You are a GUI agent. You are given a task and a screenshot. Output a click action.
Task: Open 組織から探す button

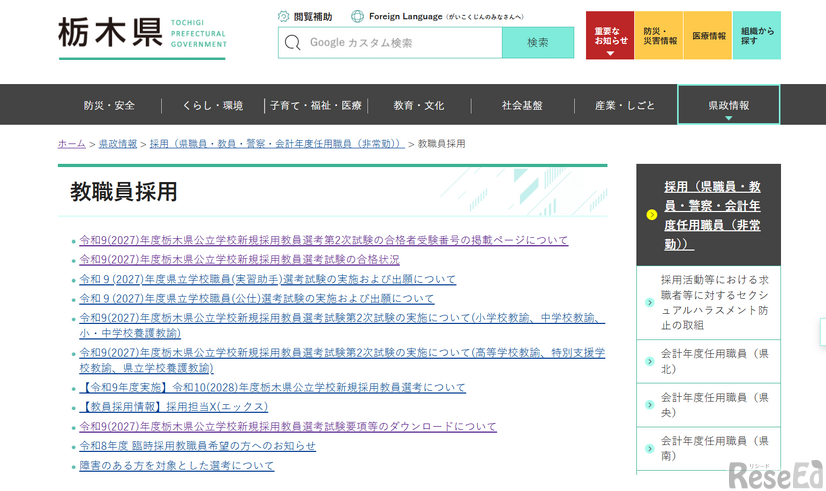tap(757, 35)
